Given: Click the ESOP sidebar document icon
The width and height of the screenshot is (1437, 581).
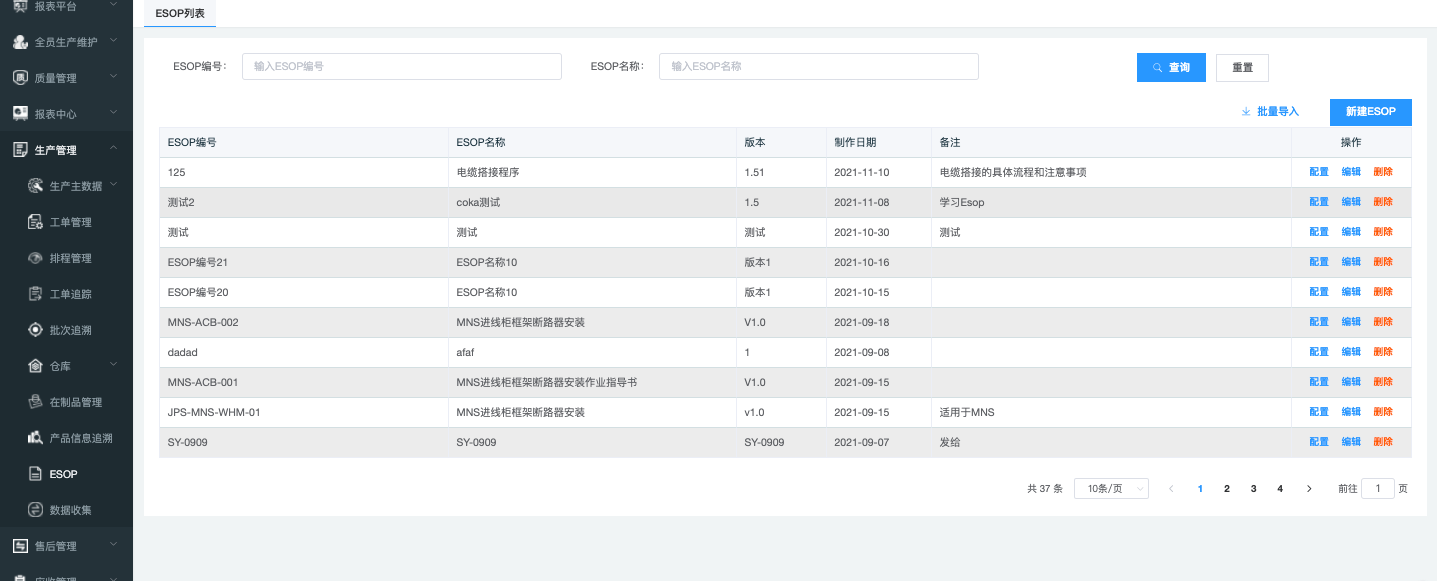Looking at the screenshot, I should coord(35,474).
